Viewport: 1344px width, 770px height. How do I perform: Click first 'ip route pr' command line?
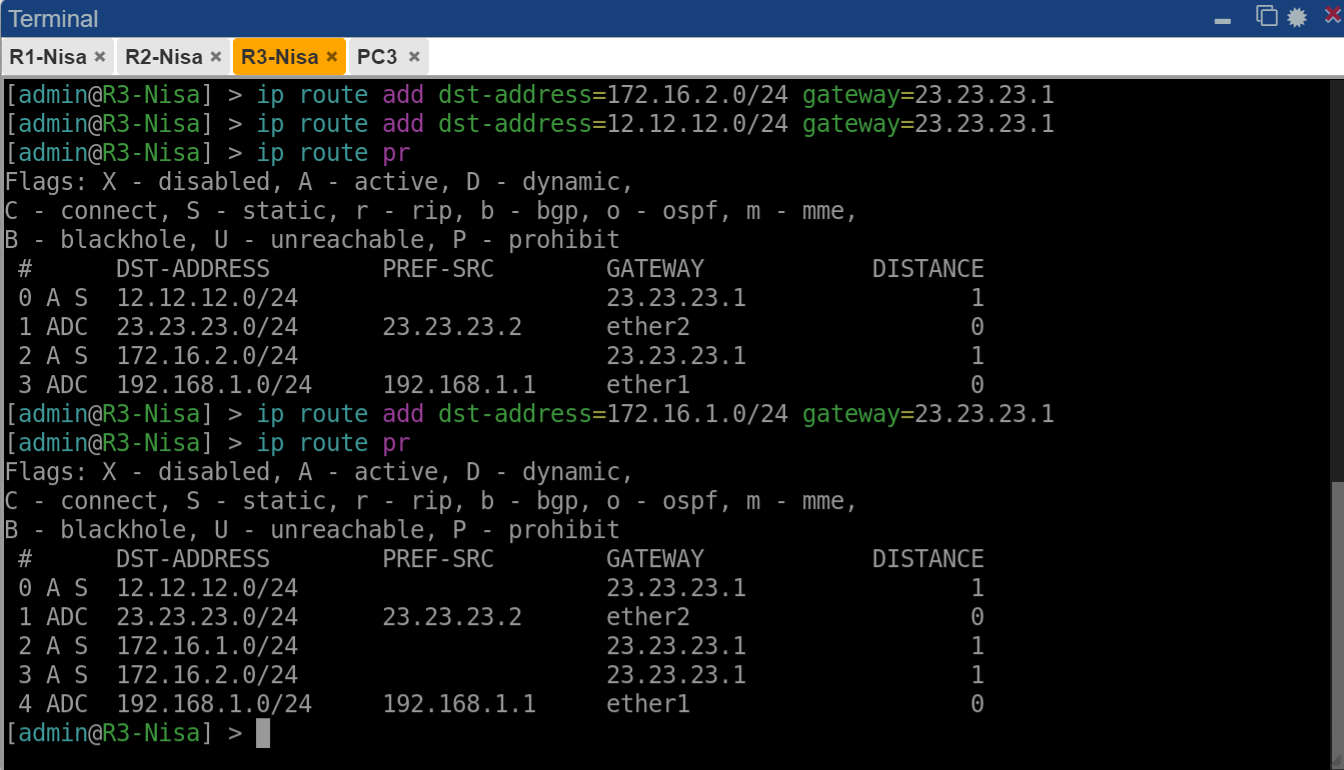333,153
